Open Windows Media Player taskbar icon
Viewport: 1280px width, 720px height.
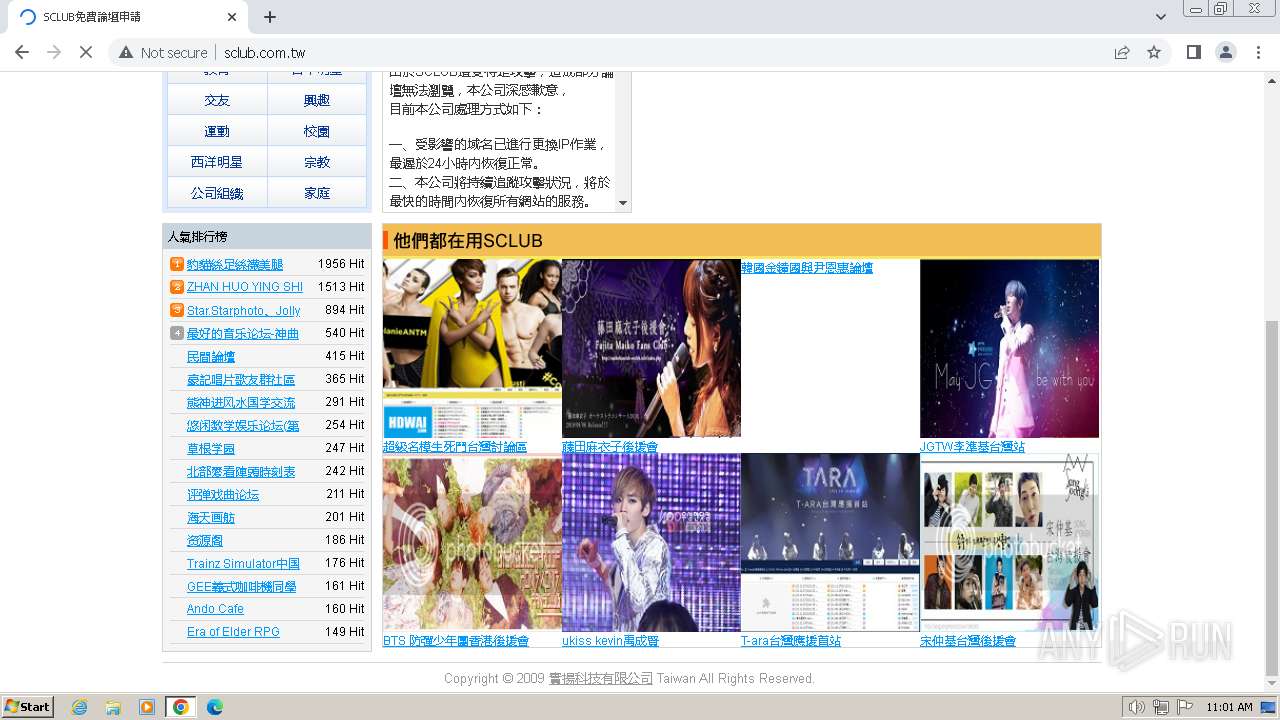tap(147, 707)
